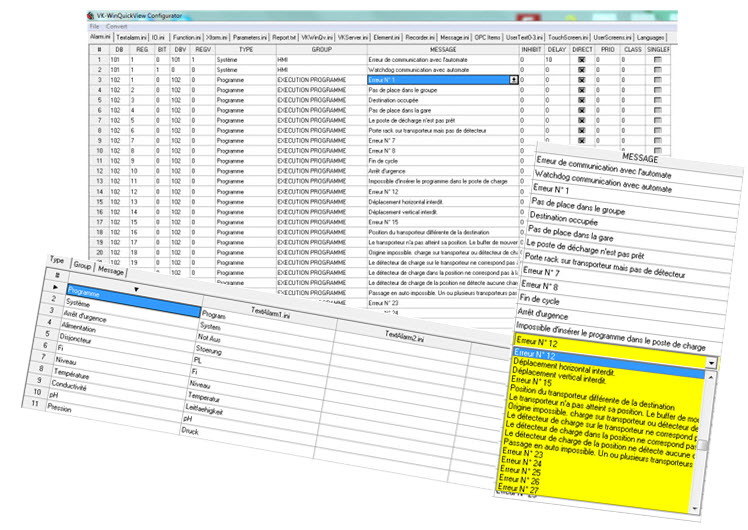Go to the VKServer.ini tab
Screen dimensions: 748x530
[353, 37]
